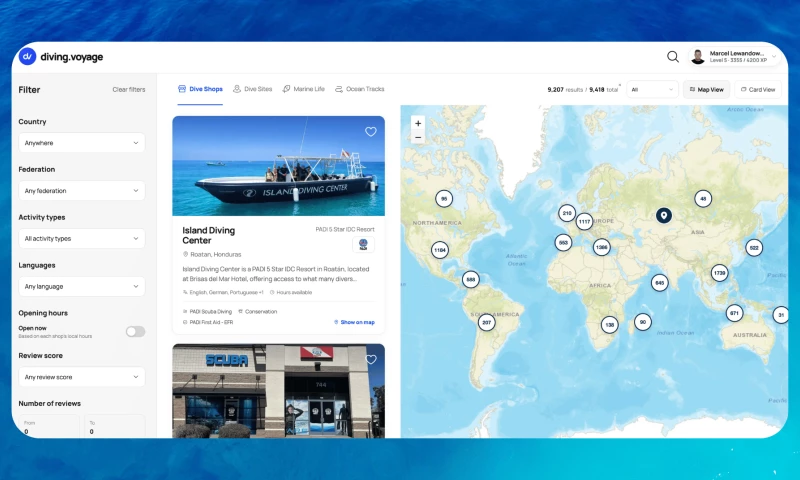Viewport: 800px width, 480px height.
Task: Click map cluster marker 1386
Action: click(602, 247)
